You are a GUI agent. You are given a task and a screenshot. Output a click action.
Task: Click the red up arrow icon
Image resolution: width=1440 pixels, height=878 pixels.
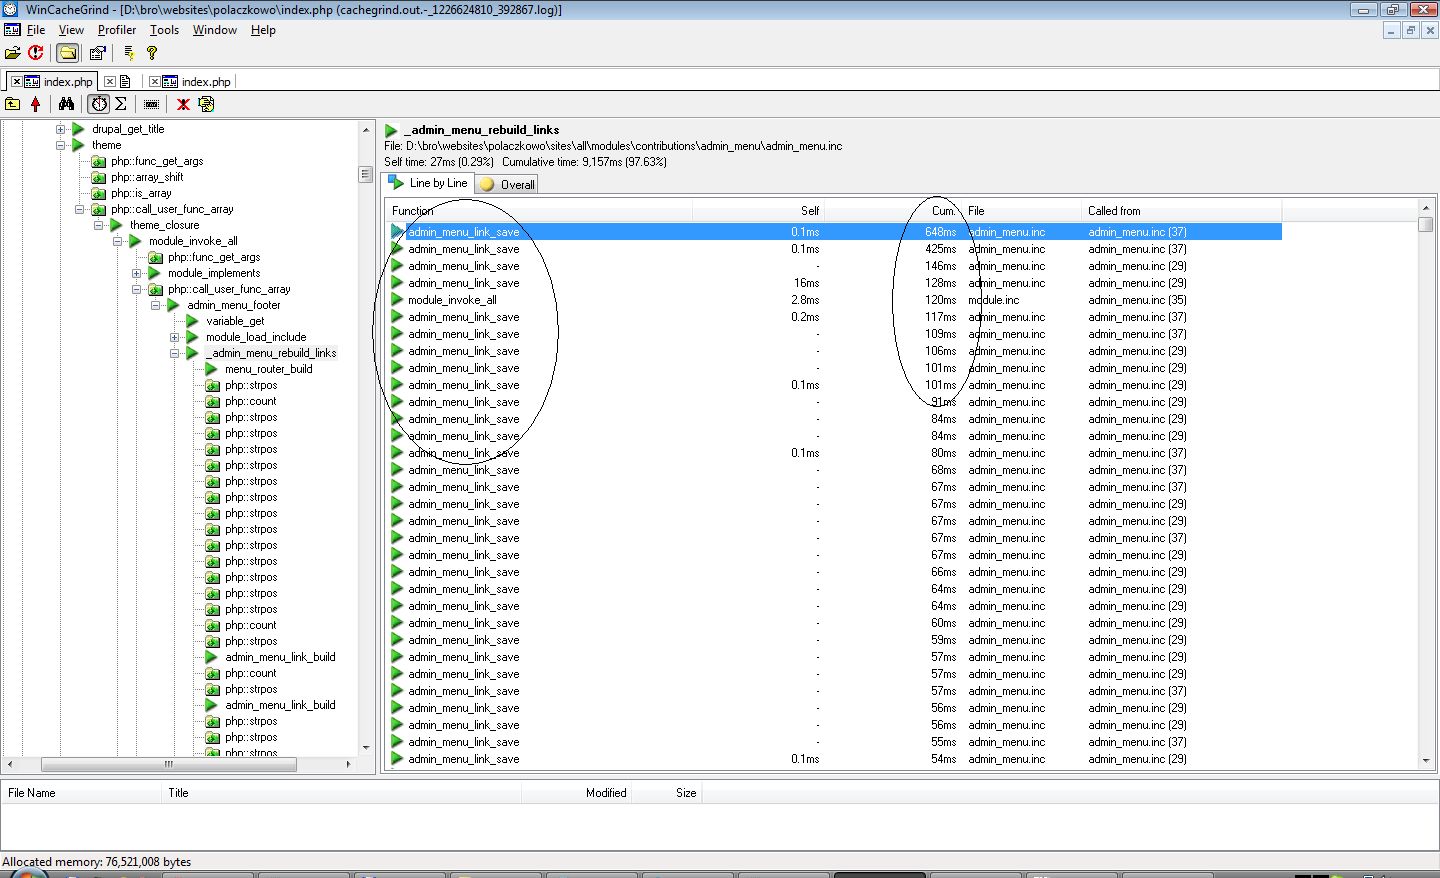(36, 104)
